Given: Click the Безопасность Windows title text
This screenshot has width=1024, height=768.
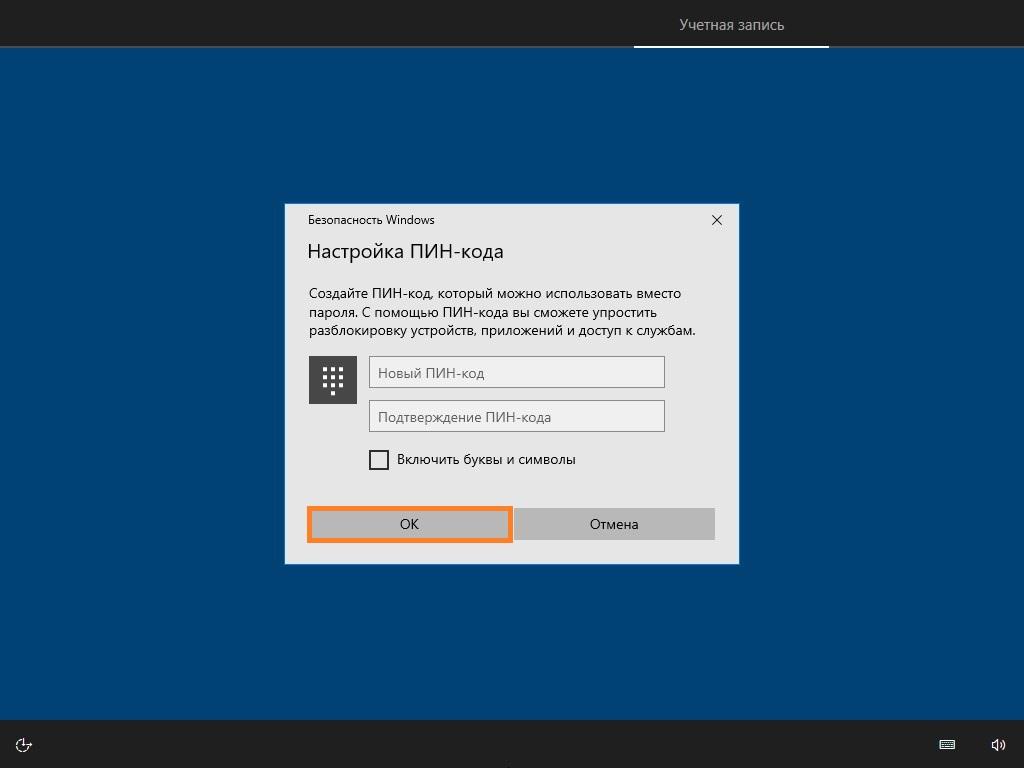Looking at the screenshot, I should (x=371, y=220).
